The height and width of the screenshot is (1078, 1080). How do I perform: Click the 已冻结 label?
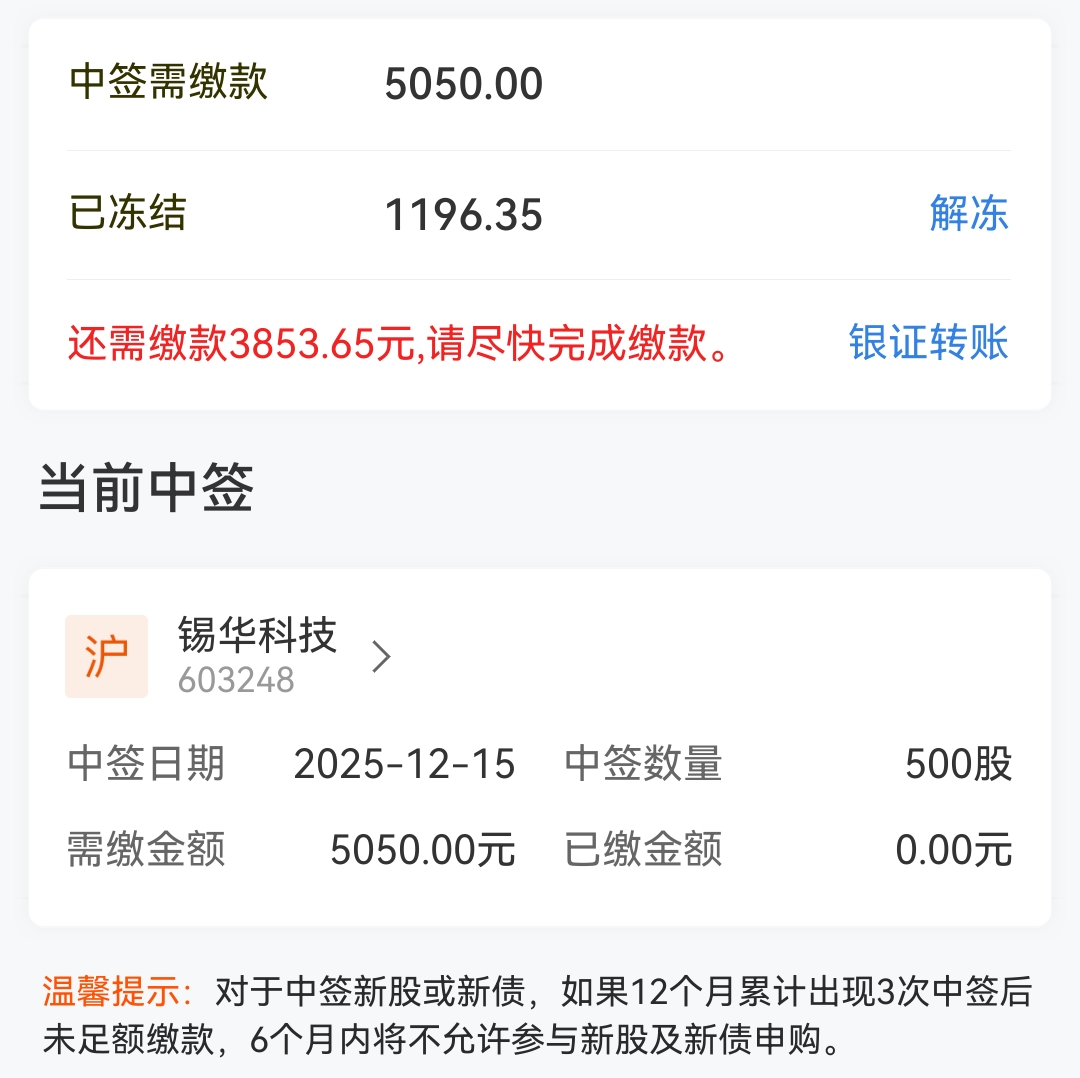(127, 212)
